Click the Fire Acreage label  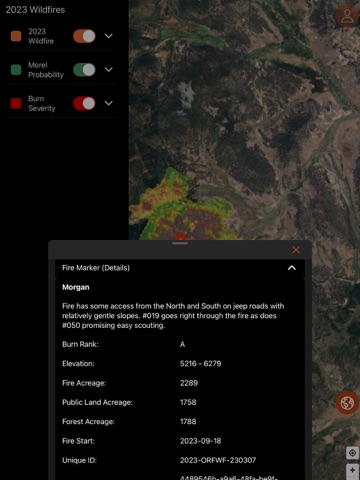pos(84,383)
